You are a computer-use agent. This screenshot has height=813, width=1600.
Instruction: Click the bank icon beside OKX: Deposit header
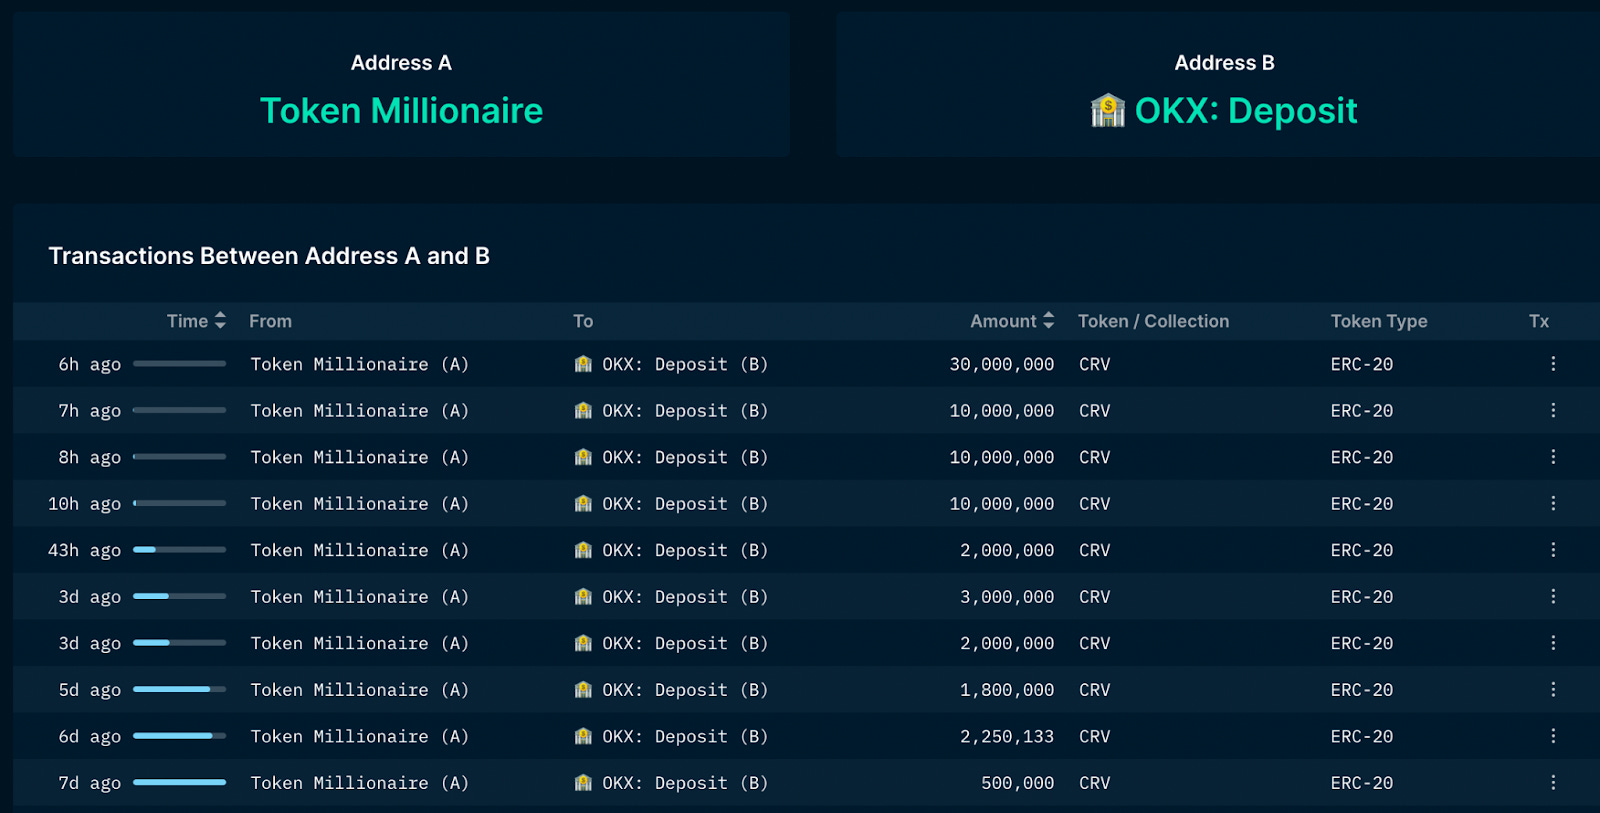click(1107, 110)
